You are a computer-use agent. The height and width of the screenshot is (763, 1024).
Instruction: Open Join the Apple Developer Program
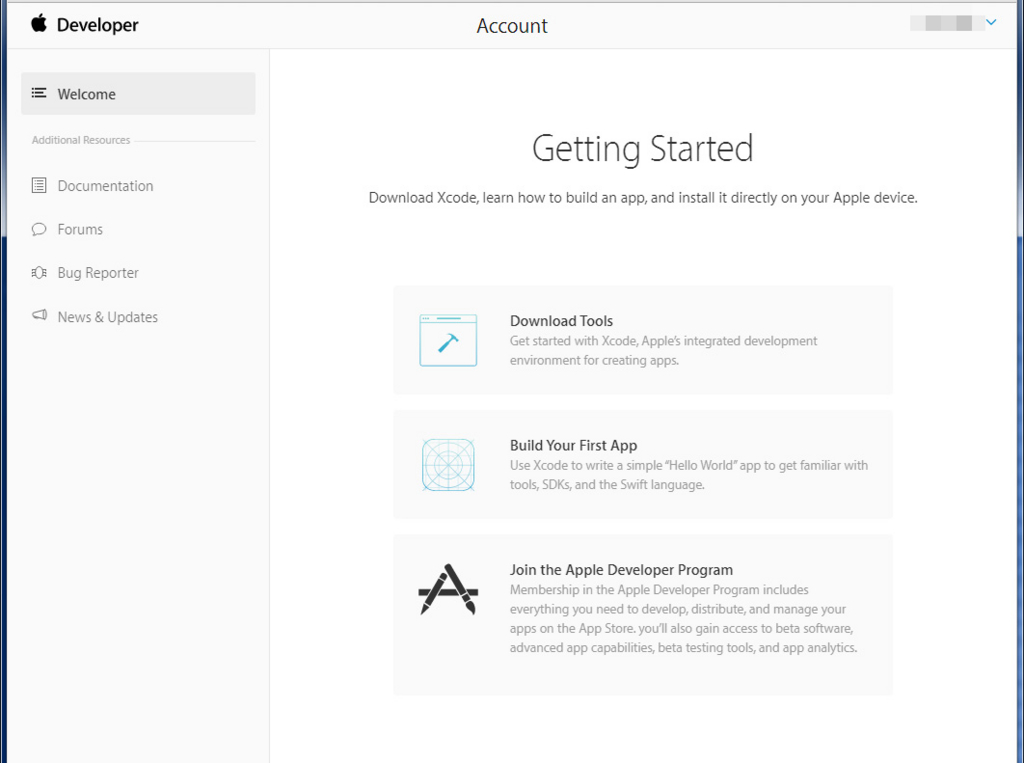click(621, 570)
